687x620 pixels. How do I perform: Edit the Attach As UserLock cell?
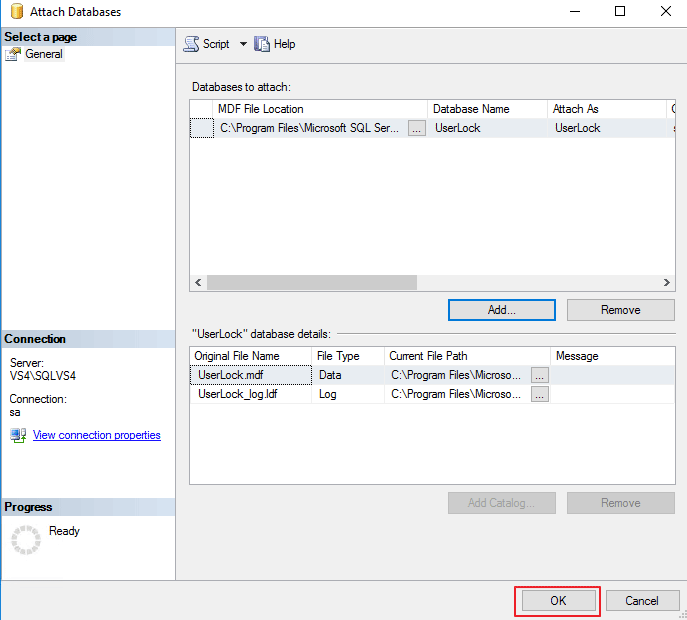tap(607, 128)
